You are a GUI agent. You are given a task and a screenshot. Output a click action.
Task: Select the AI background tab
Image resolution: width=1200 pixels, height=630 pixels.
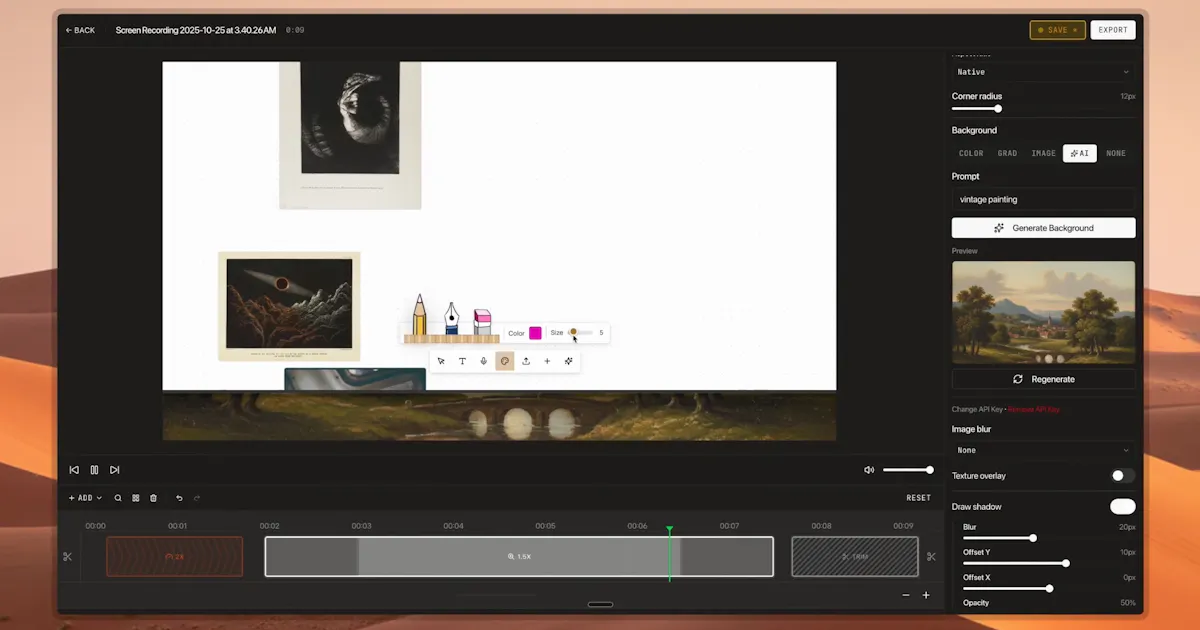point(1080,153)
